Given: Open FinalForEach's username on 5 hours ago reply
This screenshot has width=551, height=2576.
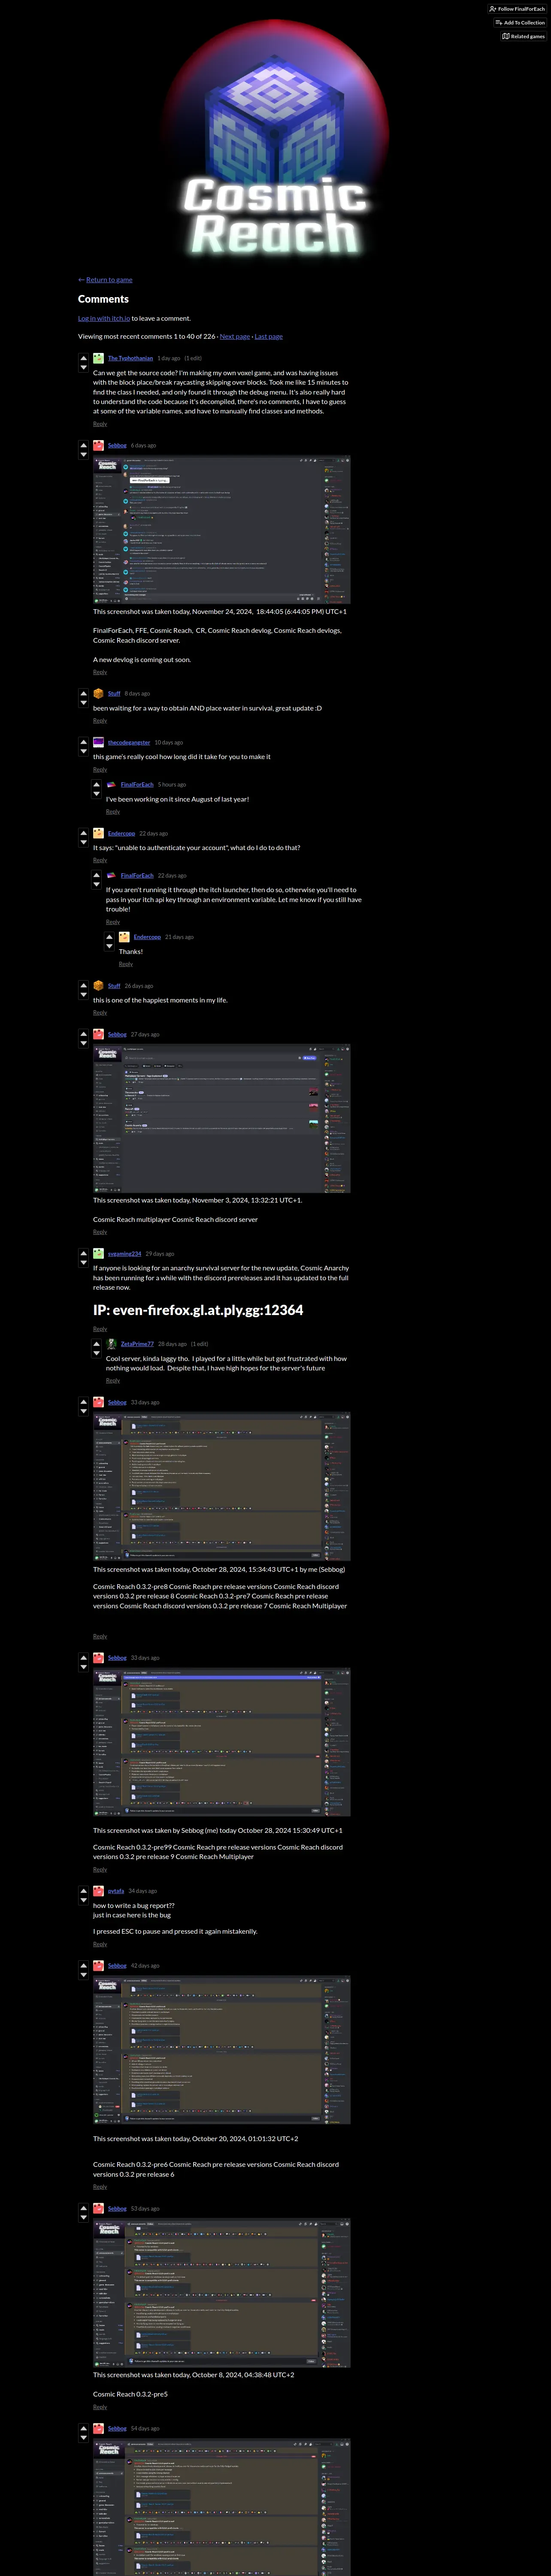Looking at the screenshot, I should point(137,785).
